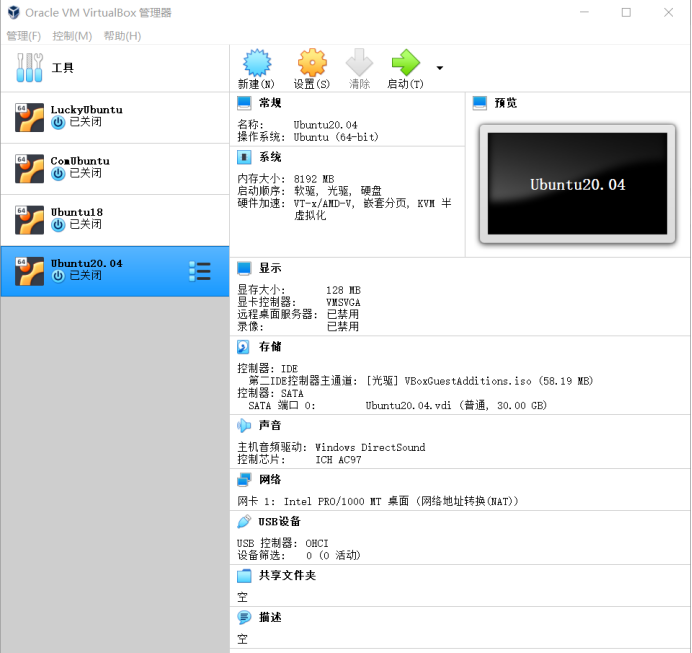The image size is (692, 653).
Task: Click the USB设备 plug icon
Action: tap(244, 522)
